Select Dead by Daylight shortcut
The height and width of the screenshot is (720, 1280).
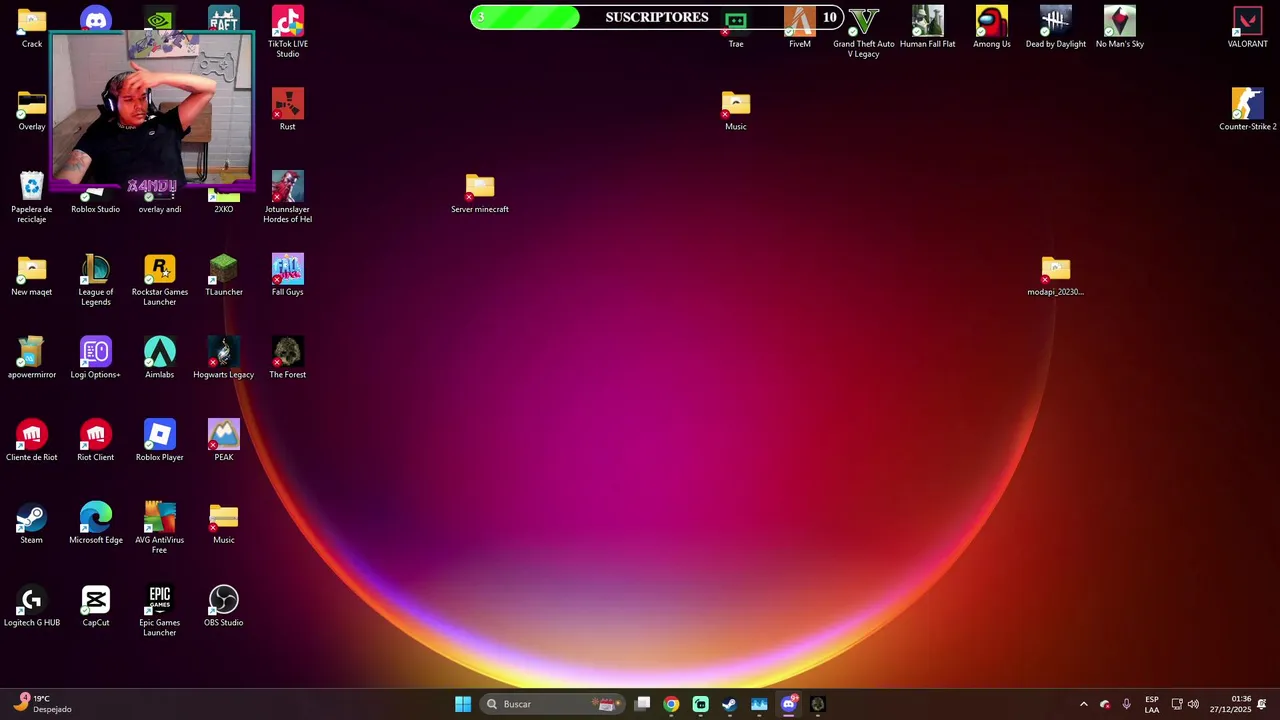(1056, 27)
